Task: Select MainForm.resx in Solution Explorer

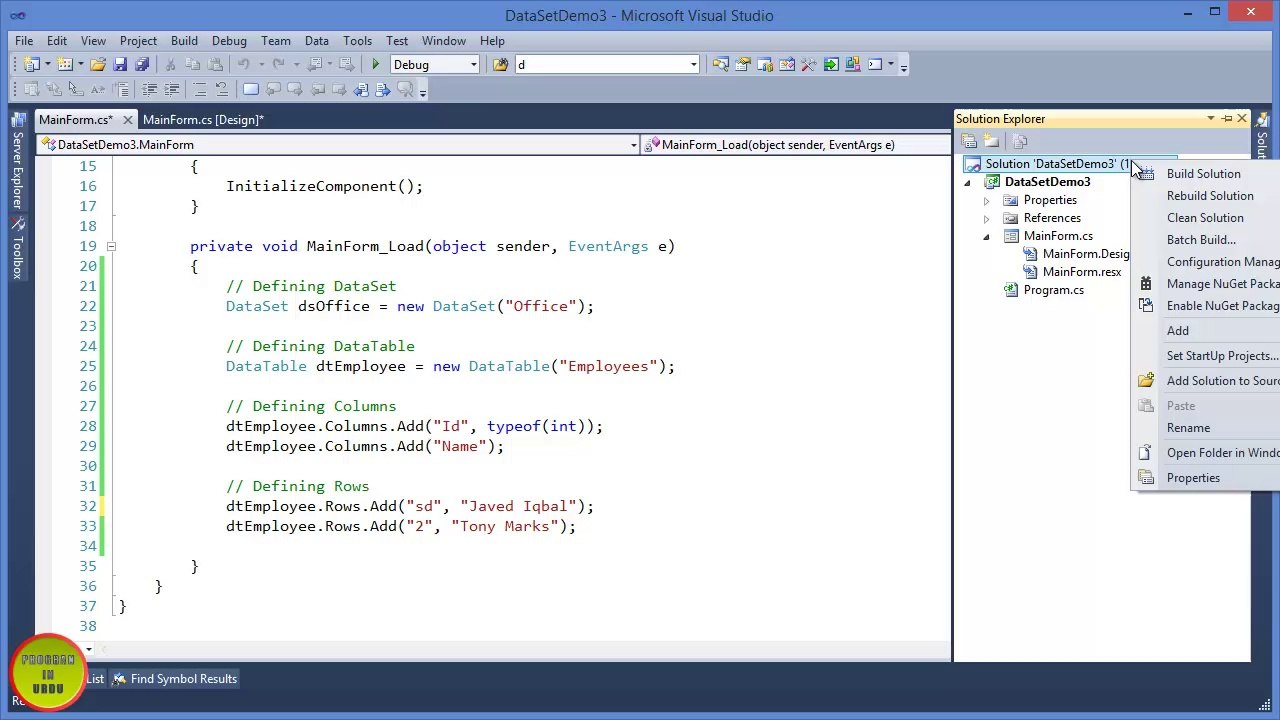Action: click(1082, 272)
